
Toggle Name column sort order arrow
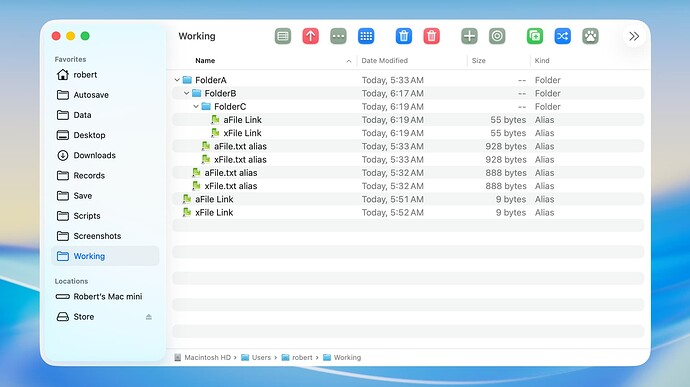(x=349, y=61)
